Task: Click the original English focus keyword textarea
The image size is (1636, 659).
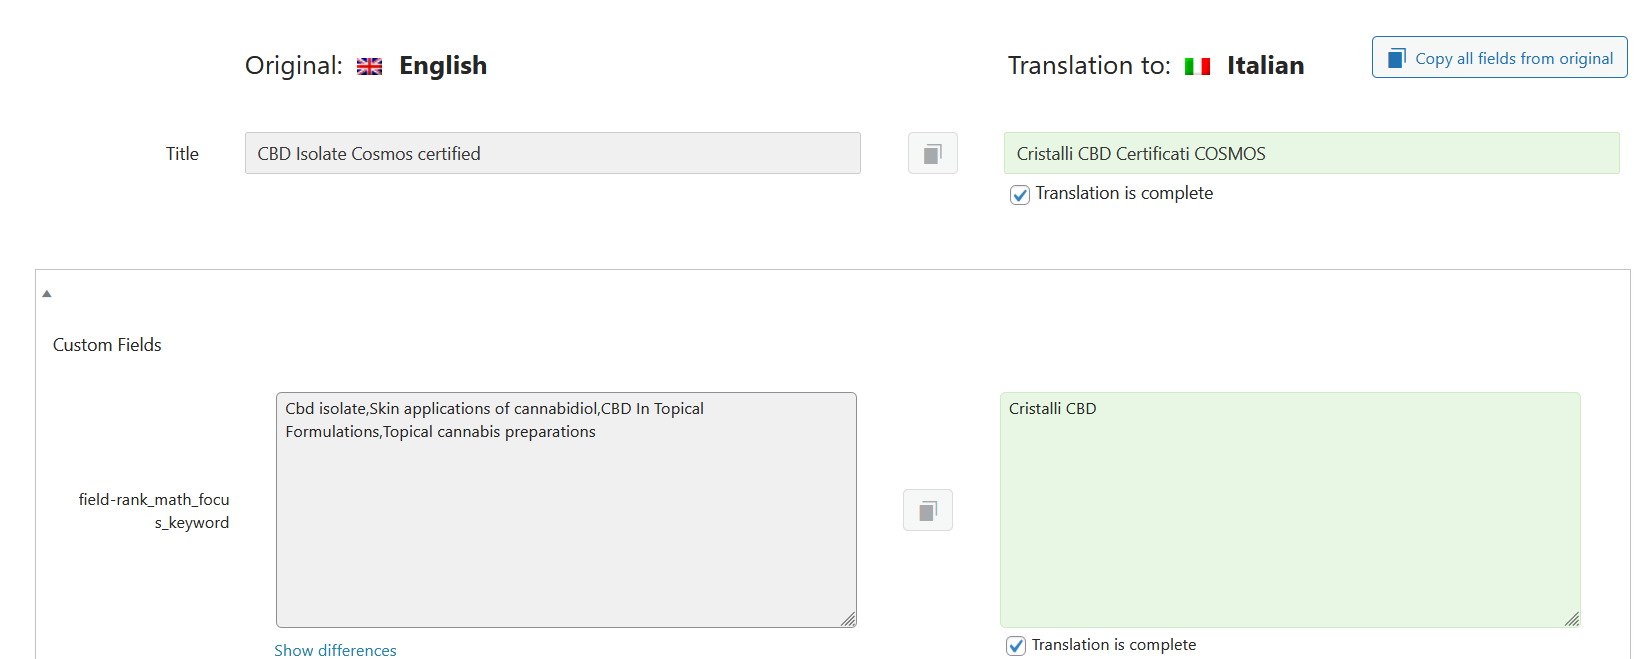Action: click(565, 510)
